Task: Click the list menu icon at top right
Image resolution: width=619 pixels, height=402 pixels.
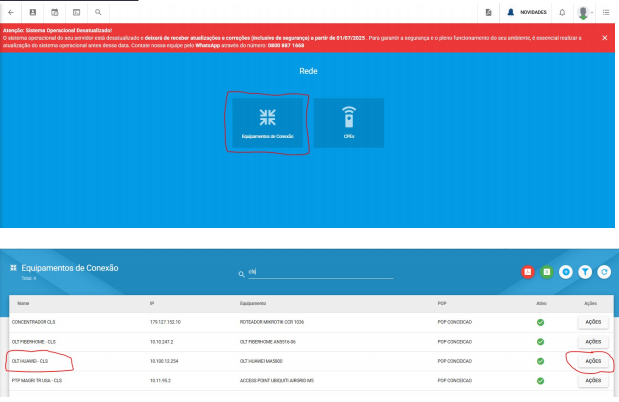Action: (x=606, y=12)
